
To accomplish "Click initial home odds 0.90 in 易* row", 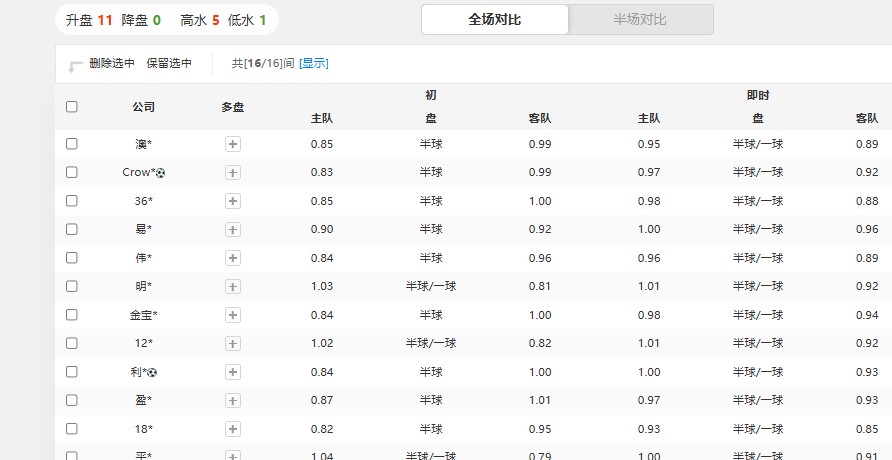I will pyautogui.click(x=322, y=229).
